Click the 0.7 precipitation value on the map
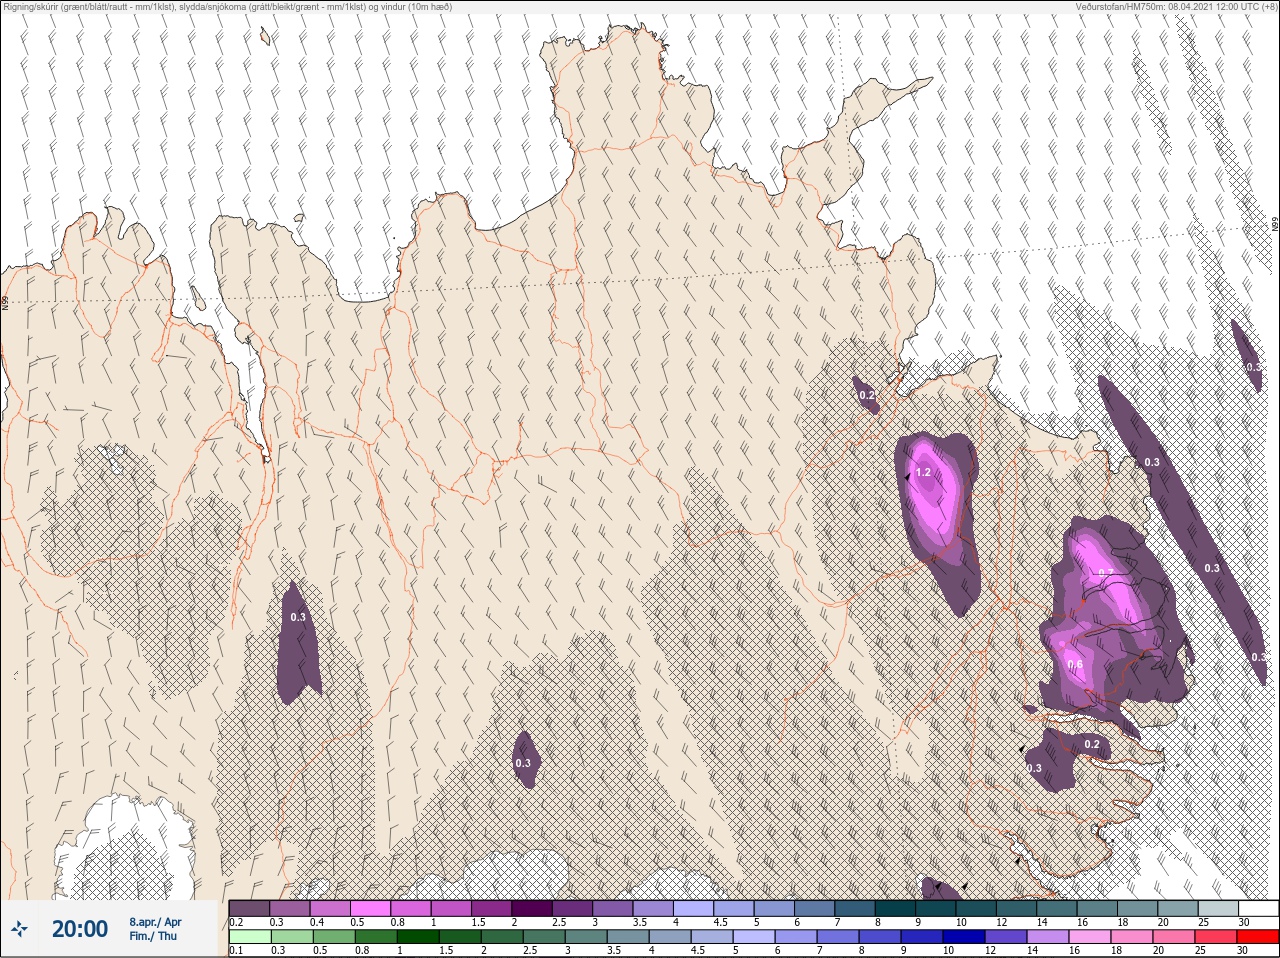Image resolution: width=1280 pixels, height=958 pixels. 1106,573
